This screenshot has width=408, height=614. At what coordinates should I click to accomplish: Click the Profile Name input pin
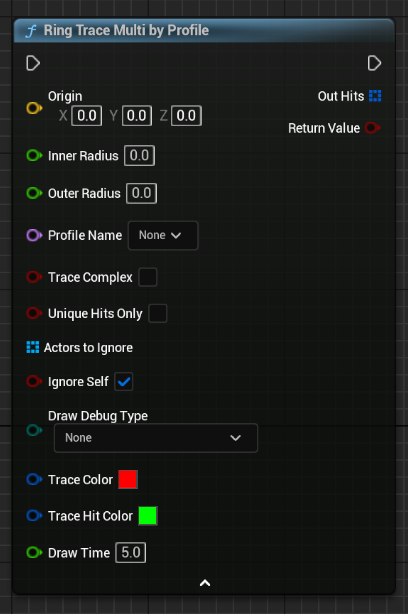tap(34, 235)
